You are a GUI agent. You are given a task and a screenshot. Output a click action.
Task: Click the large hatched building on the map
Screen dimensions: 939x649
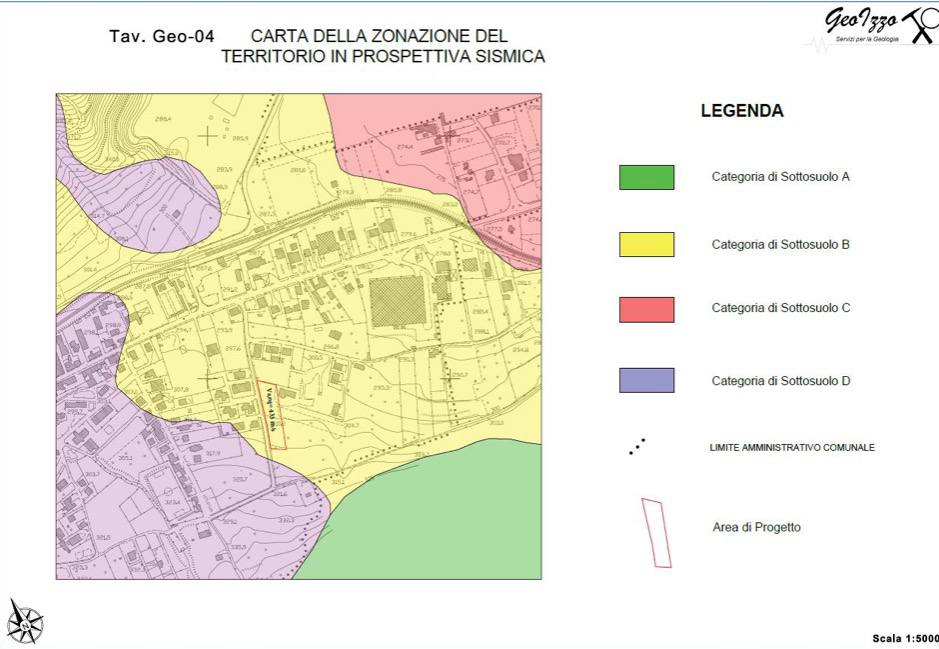[397, 301]
